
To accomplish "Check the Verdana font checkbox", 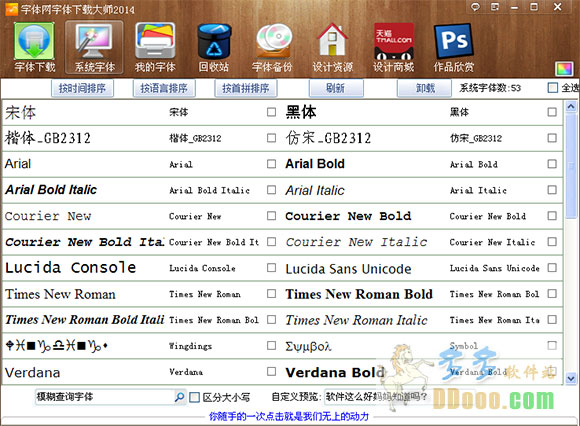I will [272, 371].
